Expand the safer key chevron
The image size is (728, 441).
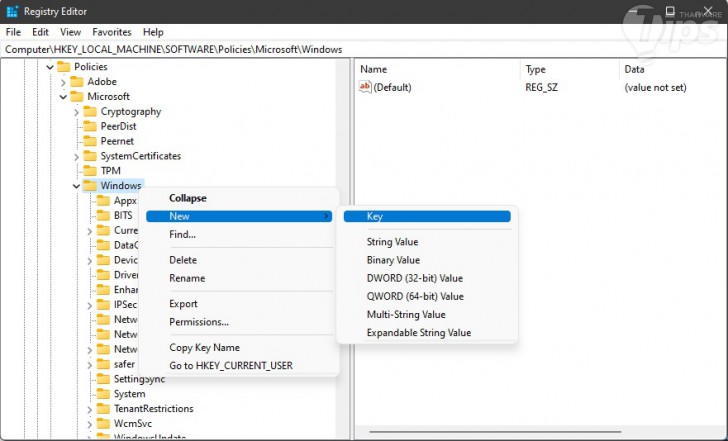pos(90,365)
